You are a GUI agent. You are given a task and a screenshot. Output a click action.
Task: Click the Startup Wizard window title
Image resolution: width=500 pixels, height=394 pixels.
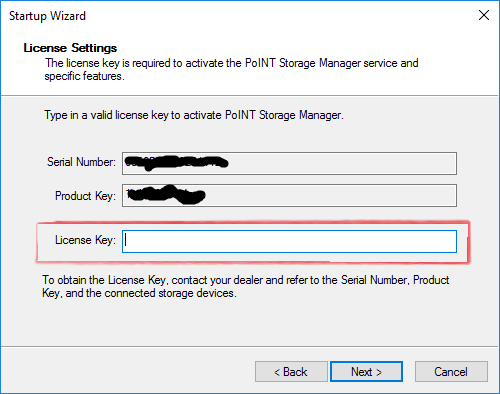(47, 16)
